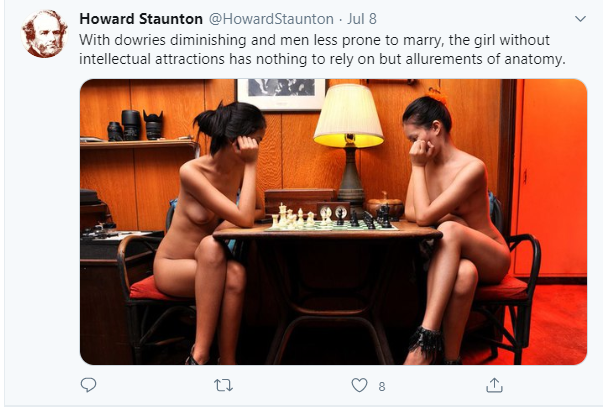Share the tweet using the upload arrow icon

pyautogui.click(x=495, y=385)
